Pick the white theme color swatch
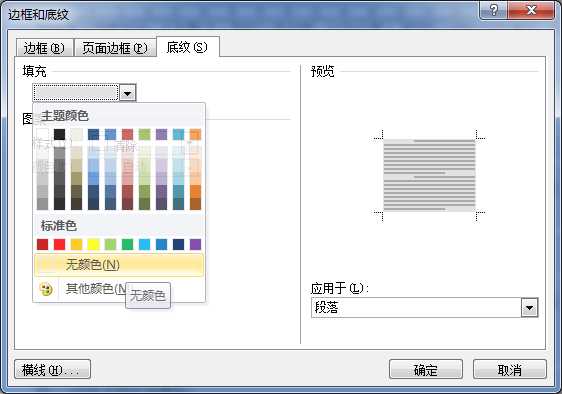562x394 pixels. tap(42, 134)
